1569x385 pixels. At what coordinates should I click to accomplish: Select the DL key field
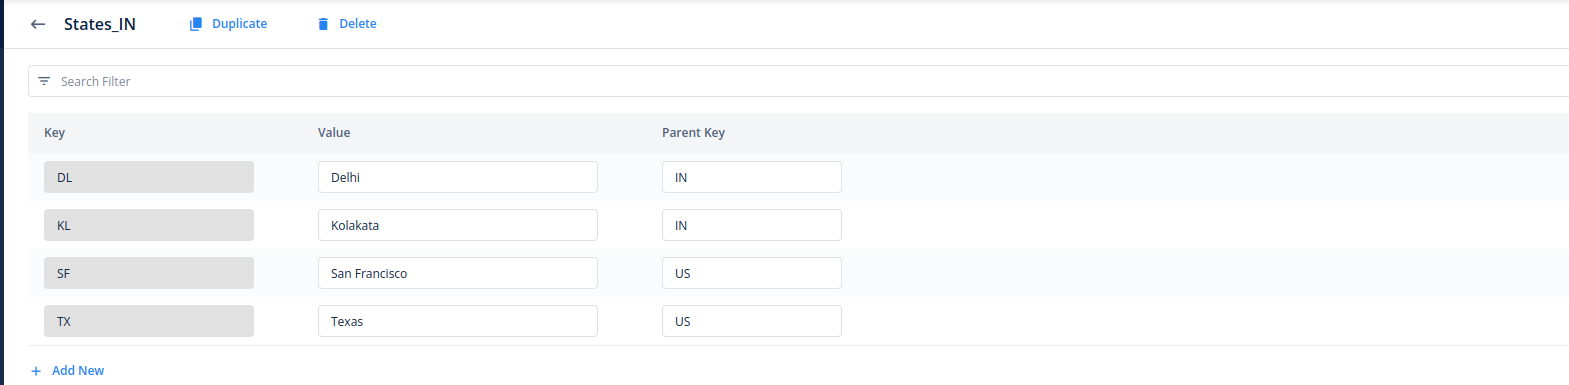(149, 177)
